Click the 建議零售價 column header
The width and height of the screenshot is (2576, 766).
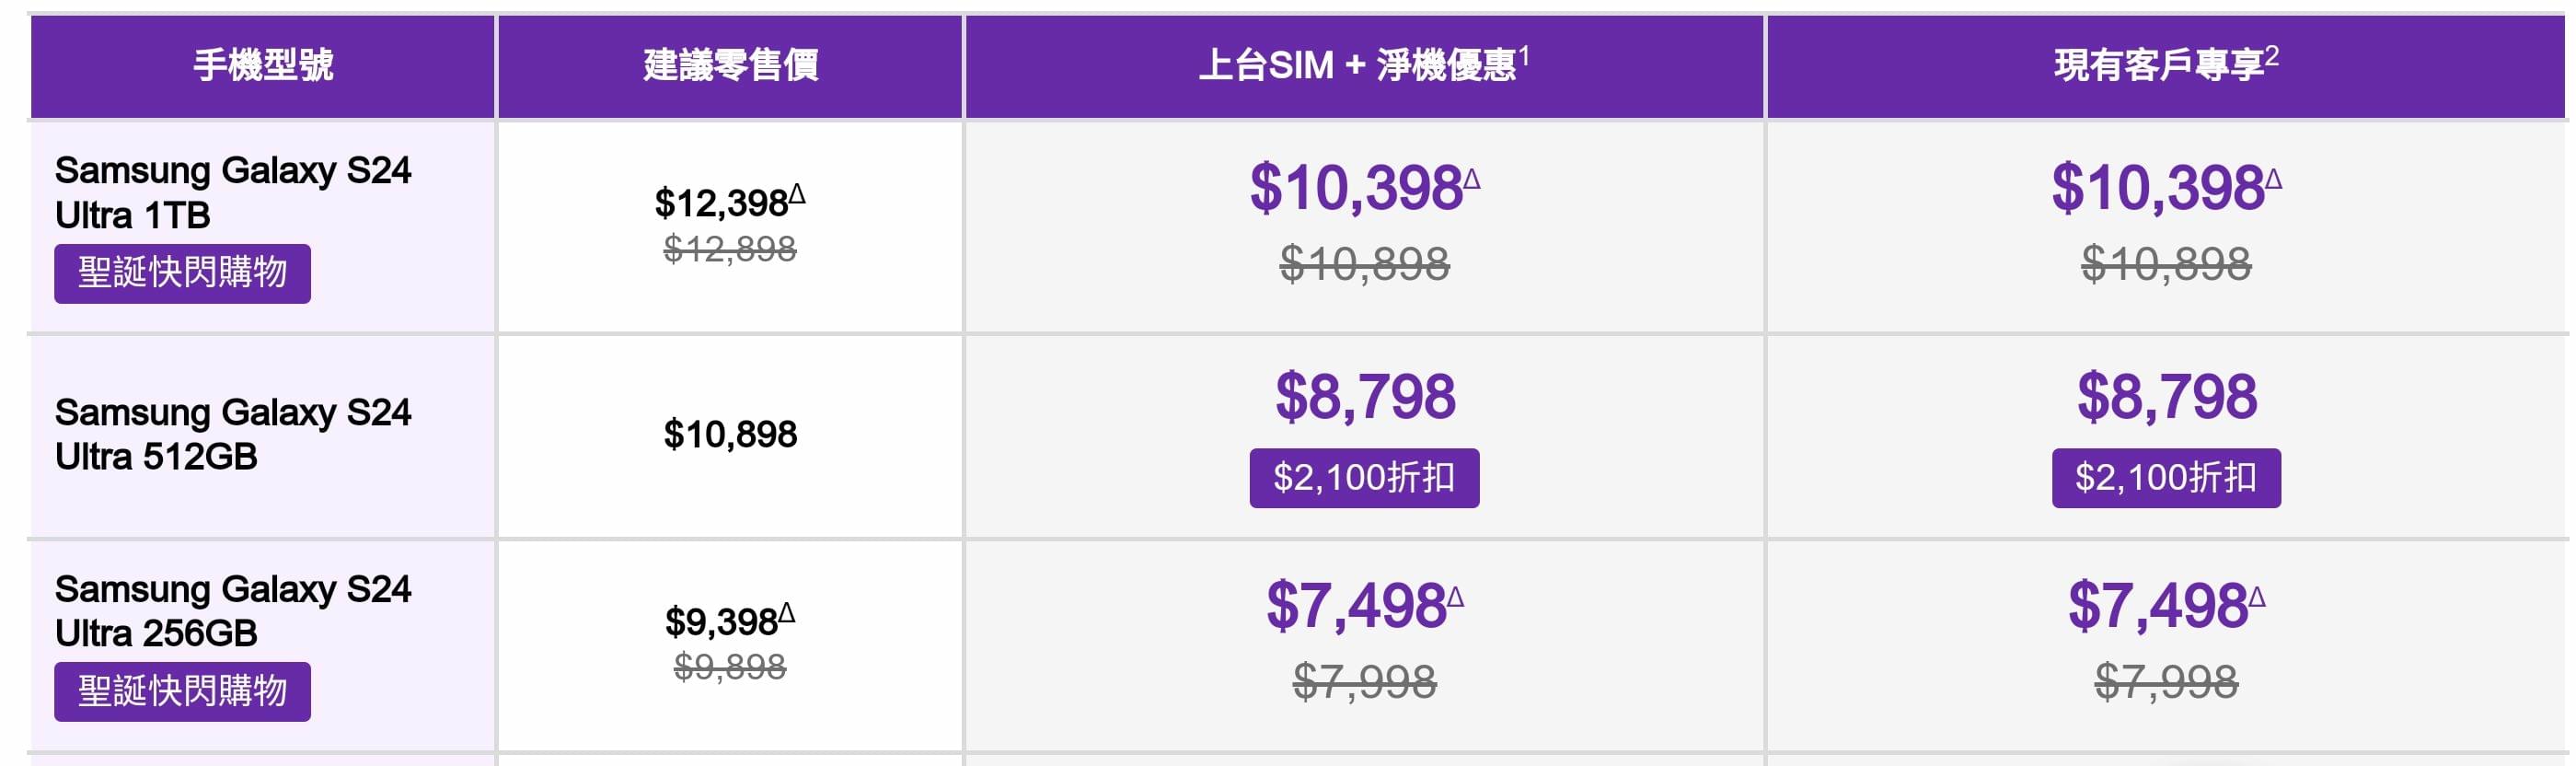(x=730, y=66)
